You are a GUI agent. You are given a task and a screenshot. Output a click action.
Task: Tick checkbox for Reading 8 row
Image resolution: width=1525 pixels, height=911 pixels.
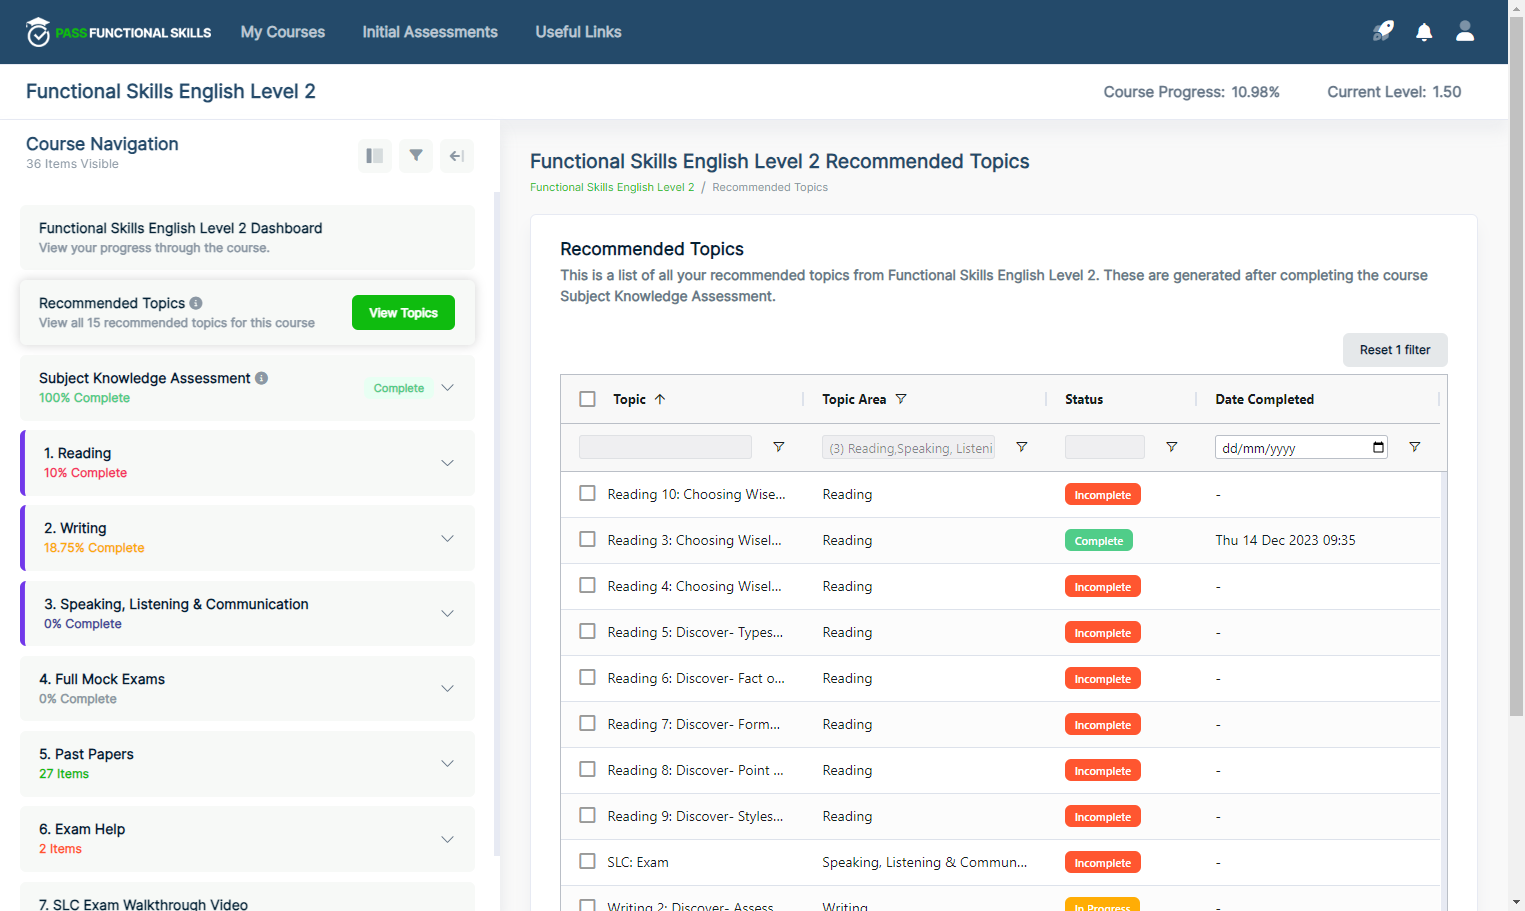pyautogui.click(x=588, y=769)
